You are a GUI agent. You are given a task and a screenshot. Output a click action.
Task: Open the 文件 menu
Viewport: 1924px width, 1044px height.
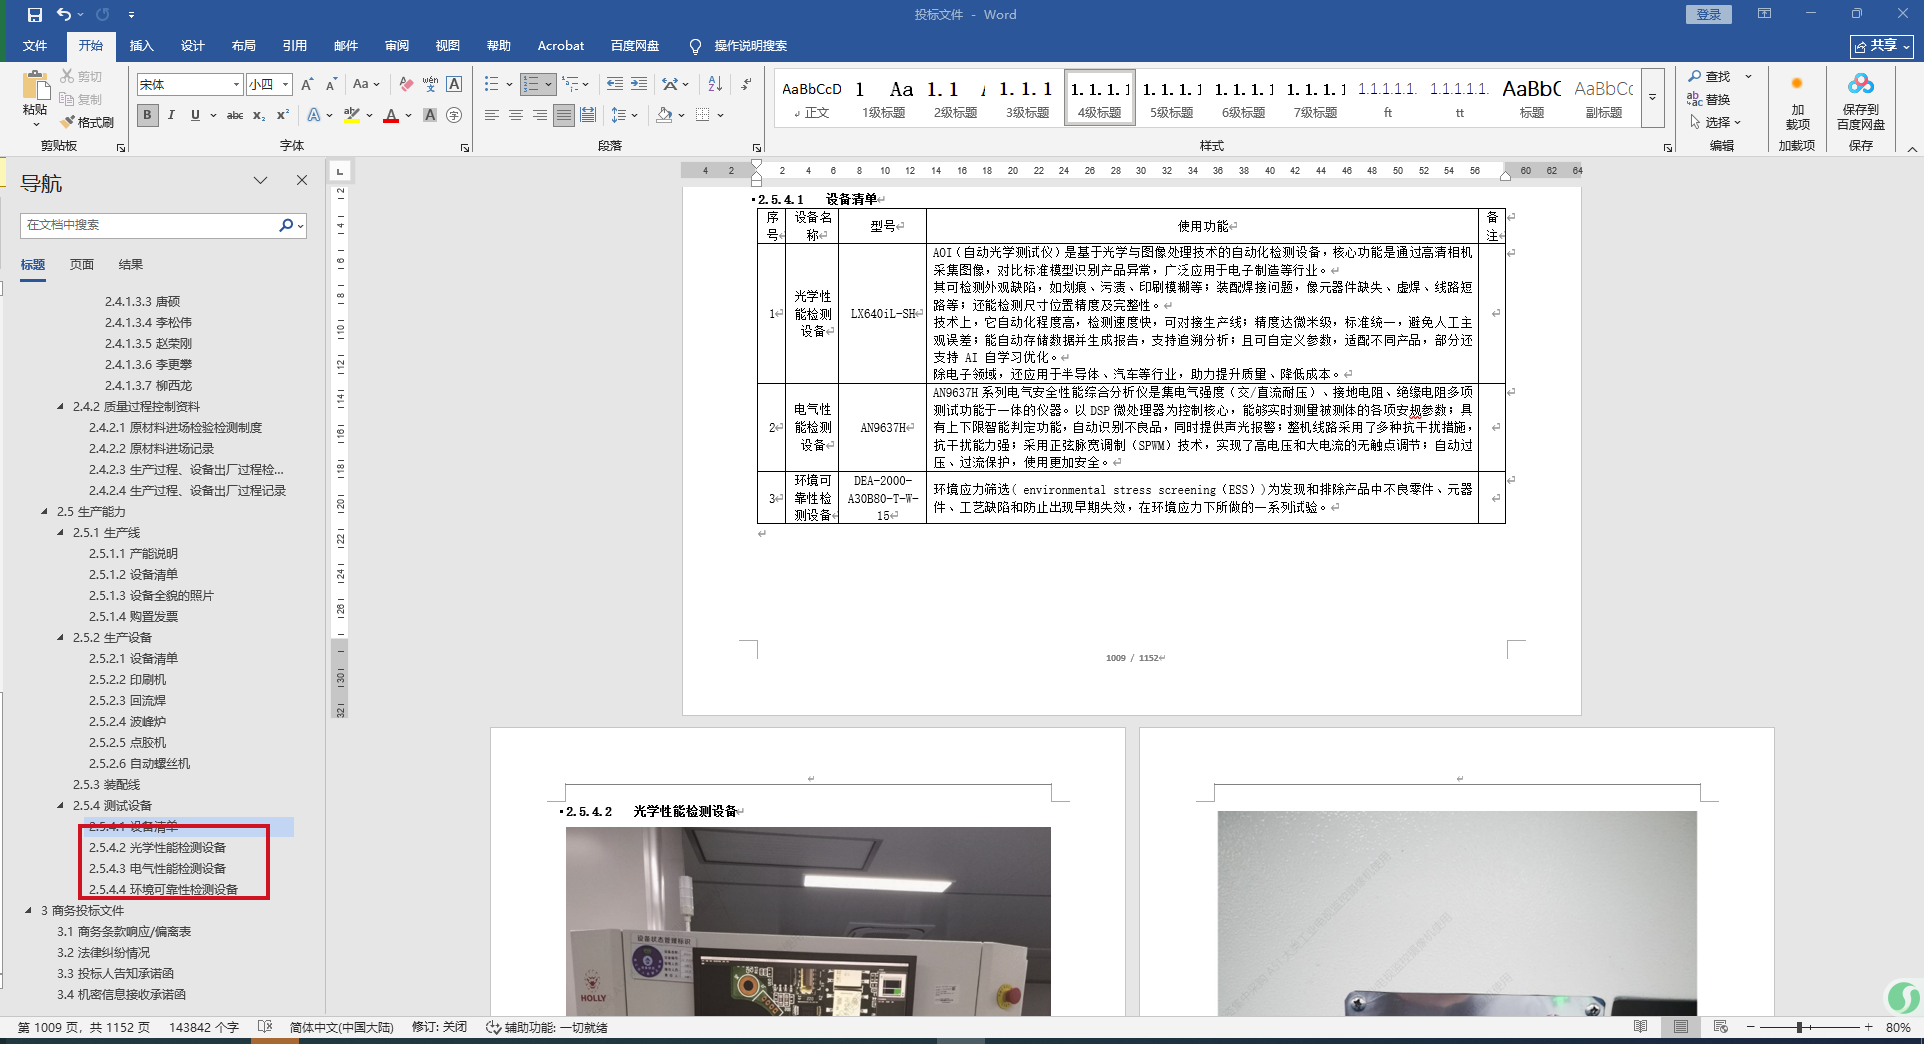tap(35, 46)
